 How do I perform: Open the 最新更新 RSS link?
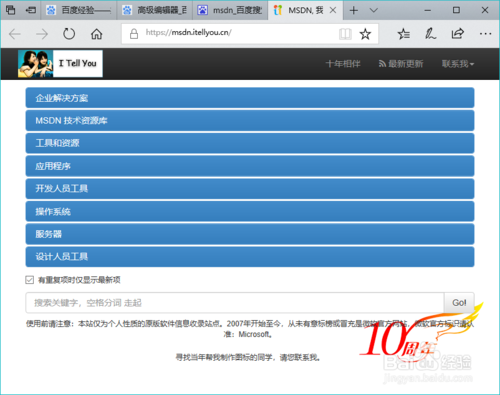pos(401,64)
